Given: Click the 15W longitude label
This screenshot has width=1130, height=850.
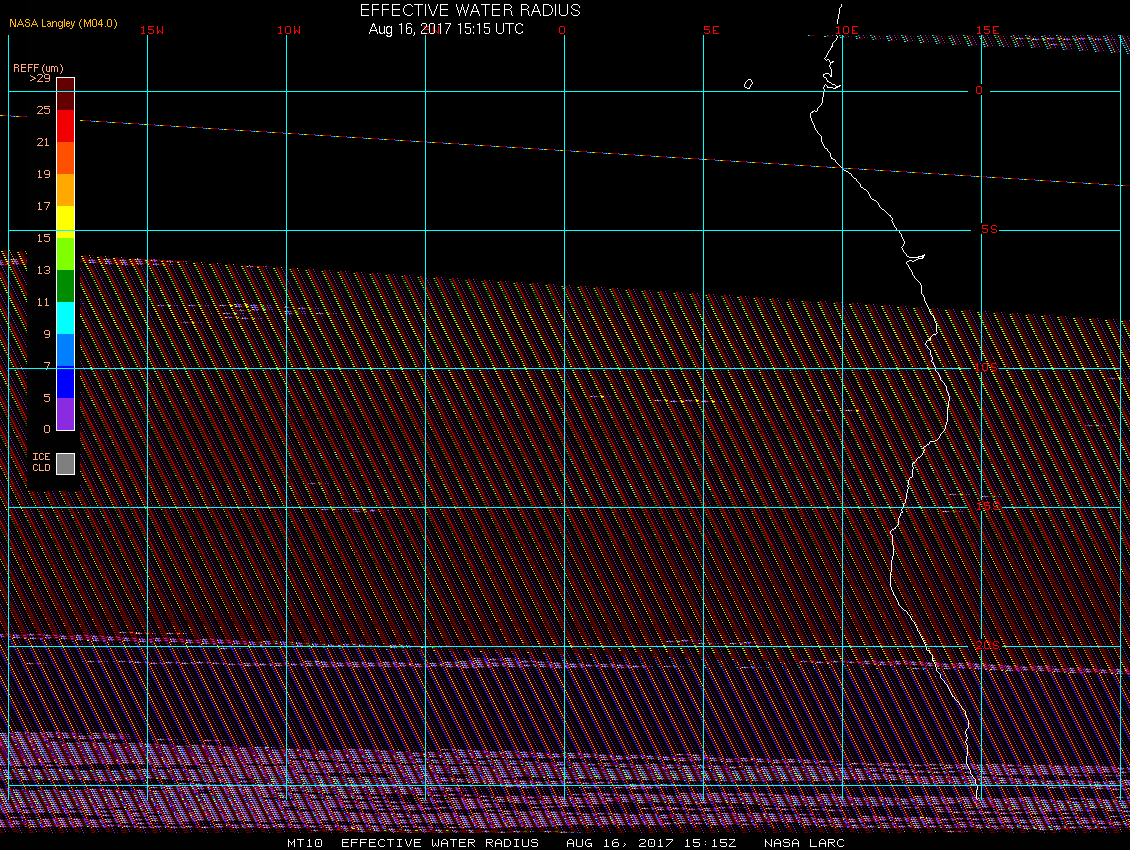Looking at the screenshot, I should point(152,30).
